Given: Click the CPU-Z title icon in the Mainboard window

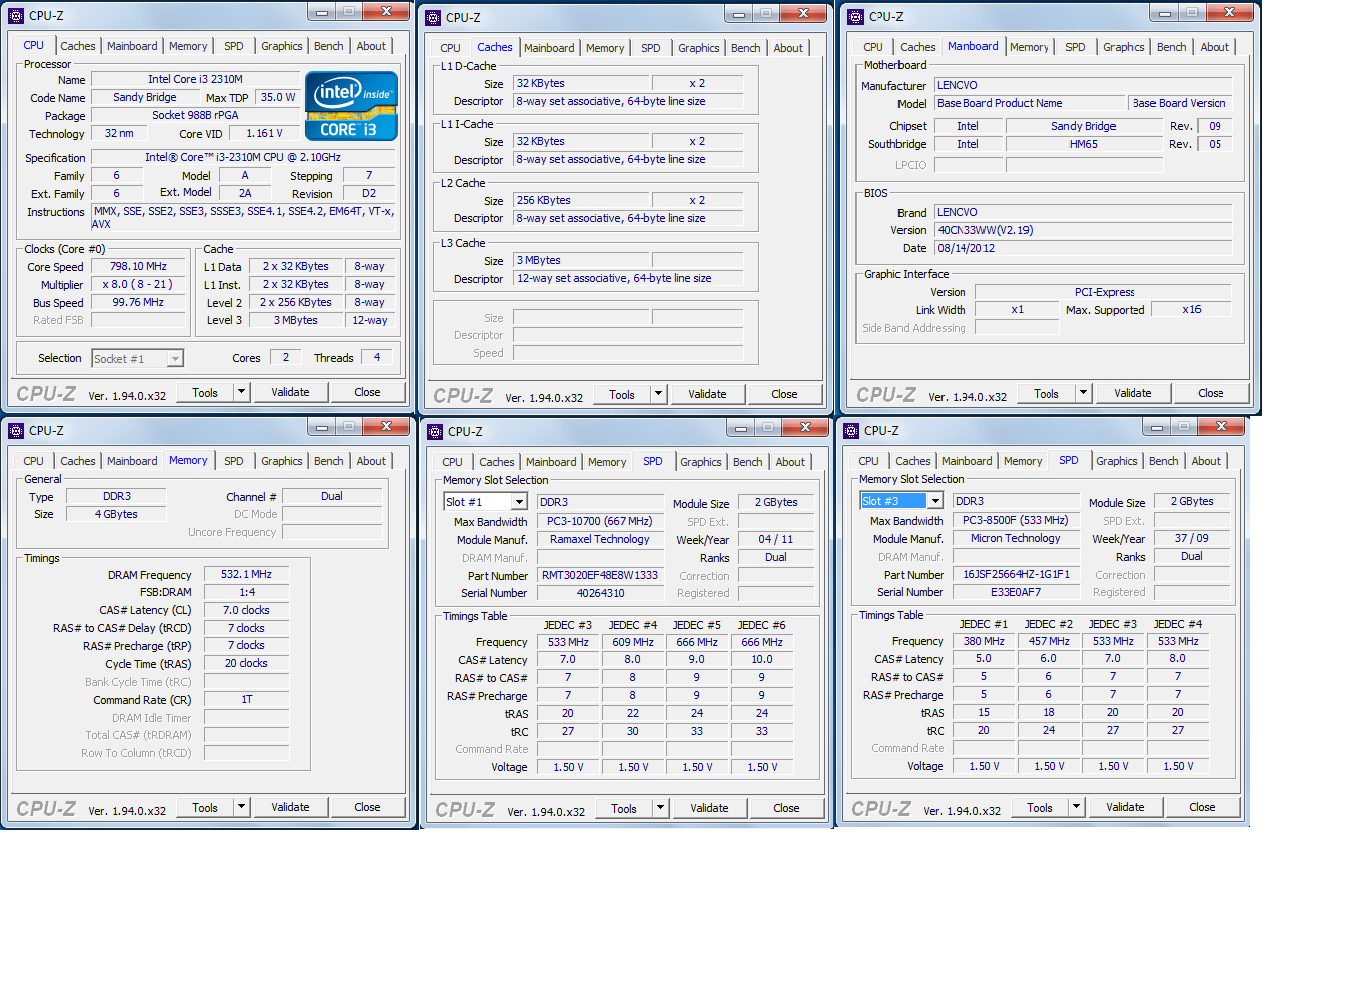Looking at the screenshot, I should [x=856, y=17].
